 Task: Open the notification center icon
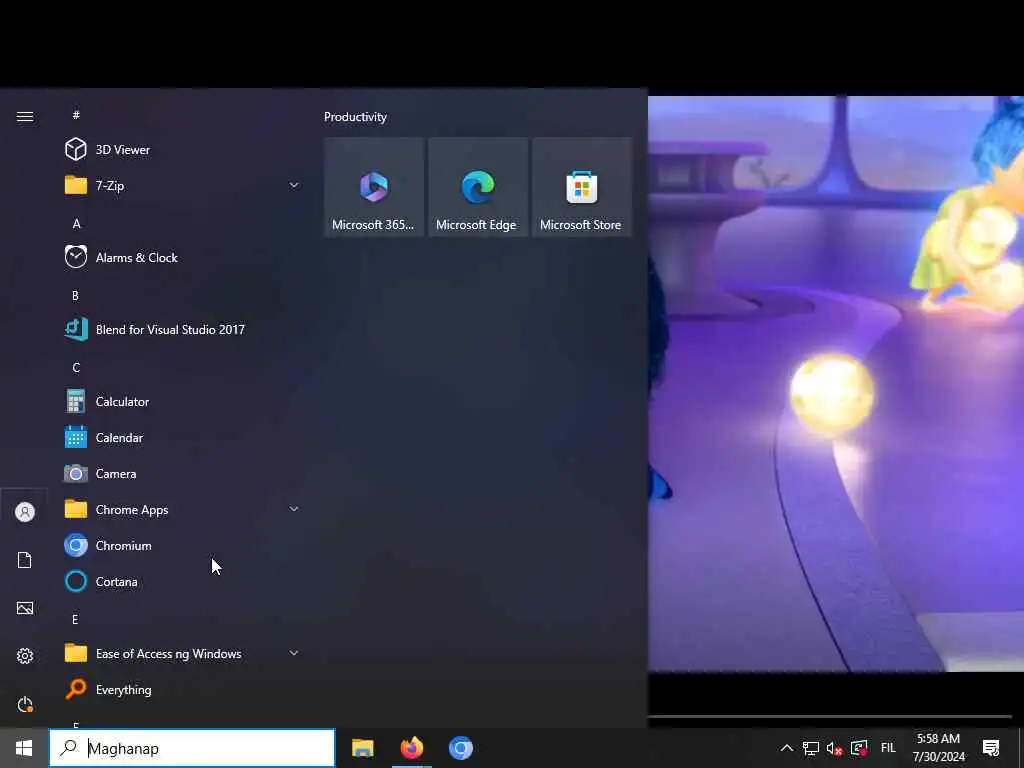tap(991, 748)
